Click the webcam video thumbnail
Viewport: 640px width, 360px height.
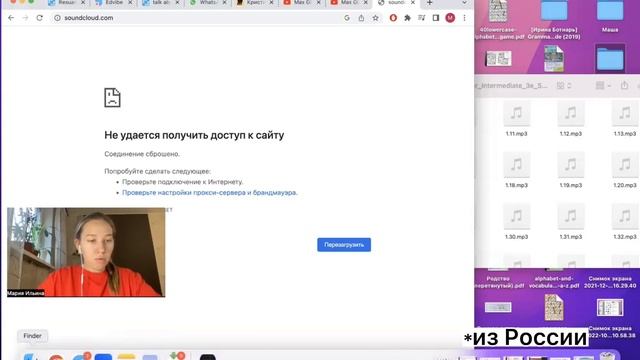[86, 252]
